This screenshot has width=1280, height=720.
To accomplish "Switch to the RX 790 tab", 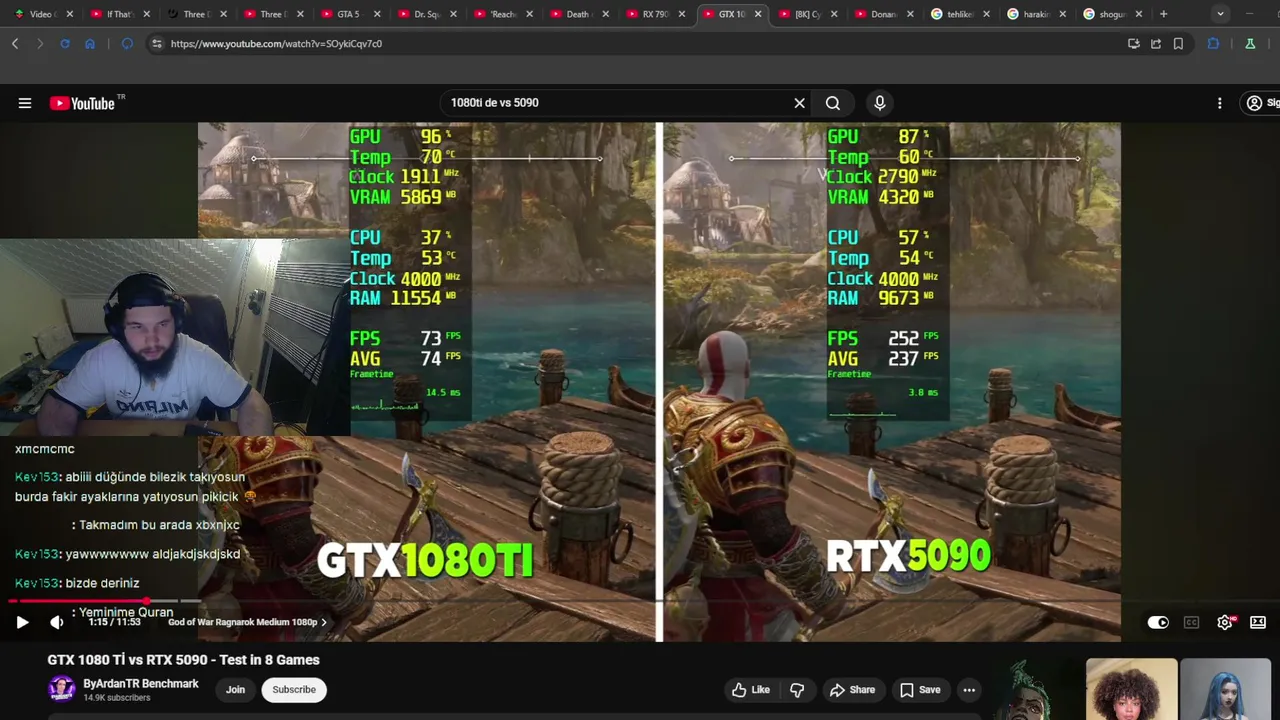I will click(x=654, y=14).
